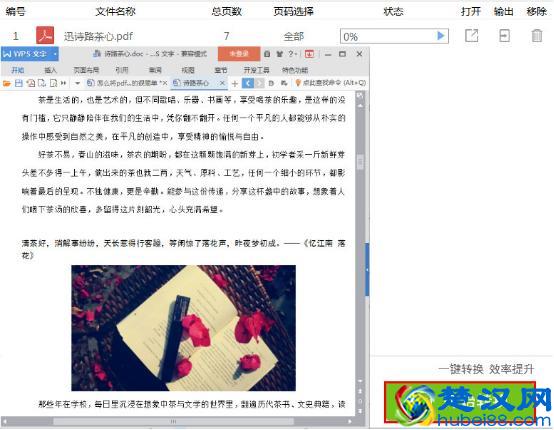Open the 开始 ribbon tab
Screen dimensions: 554x430
point(18,70)
